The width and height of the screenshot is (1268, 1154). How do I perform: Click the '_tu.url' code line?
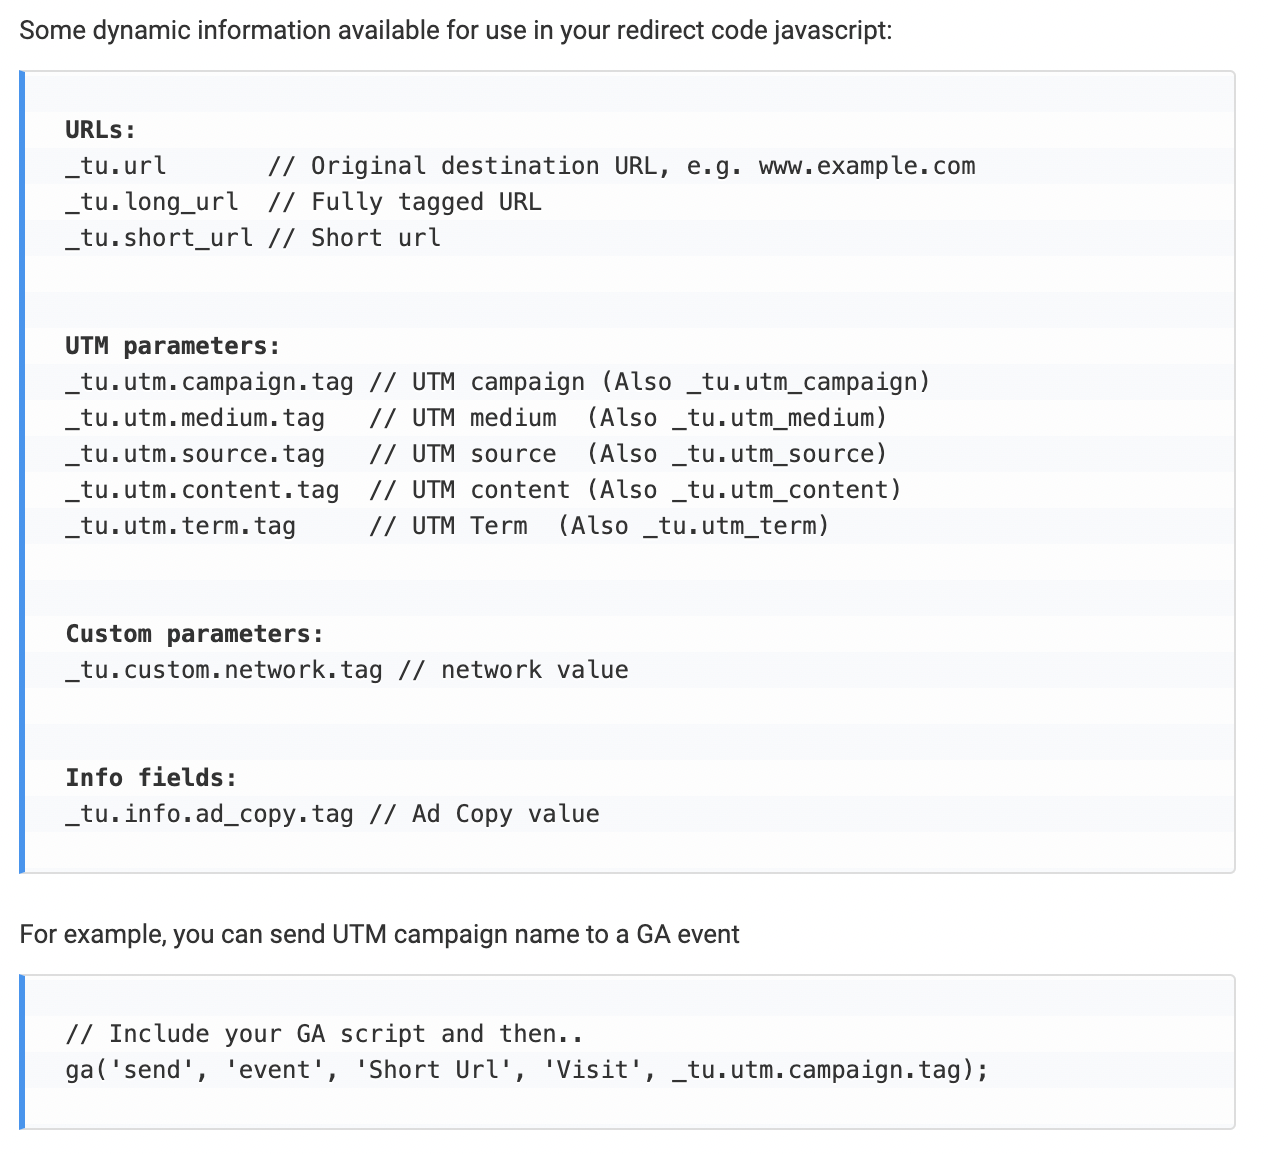click(520, 166)
